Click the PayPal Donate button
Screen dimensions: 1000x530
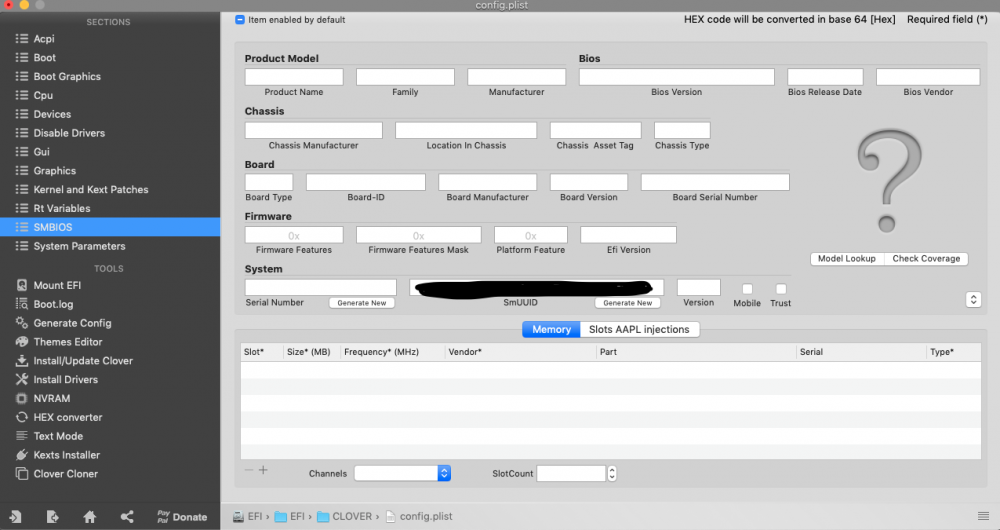point(182,517)
